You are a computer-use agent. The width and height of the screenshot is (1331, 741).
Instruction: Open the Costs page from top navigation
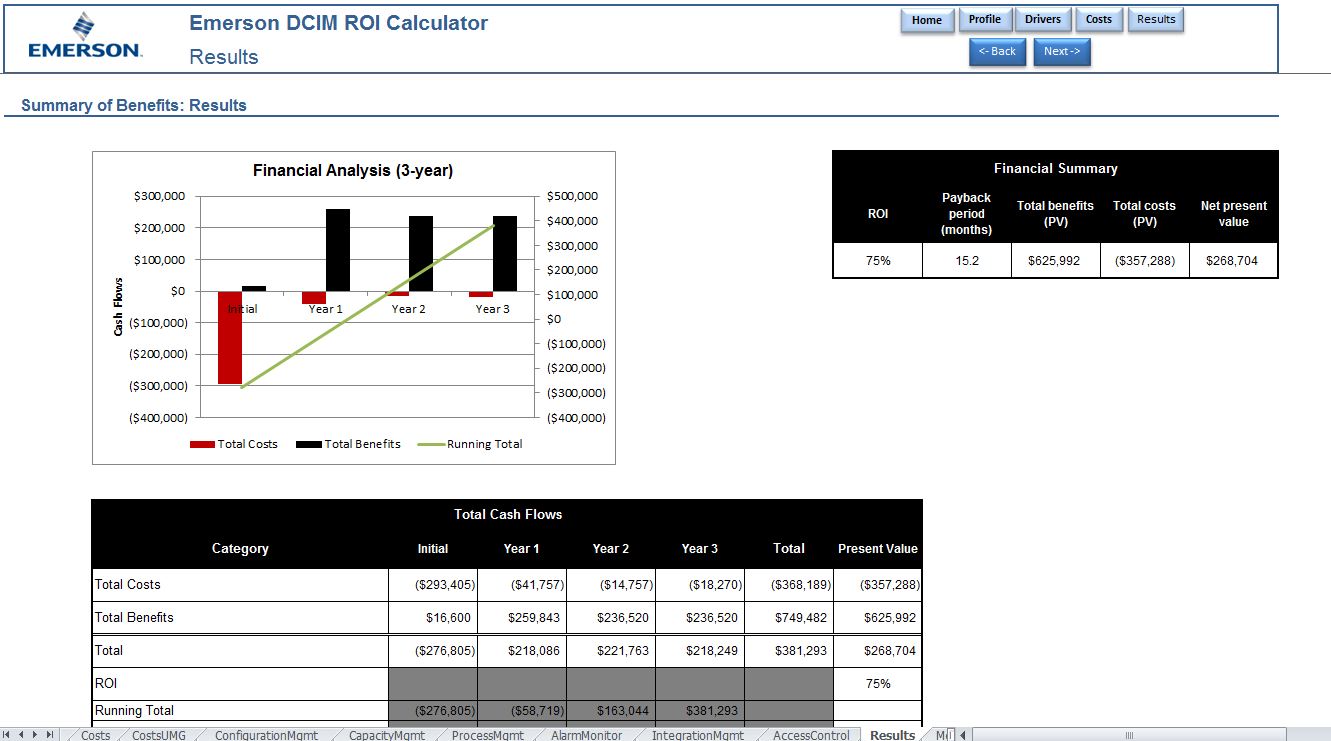pos(1099,20)
